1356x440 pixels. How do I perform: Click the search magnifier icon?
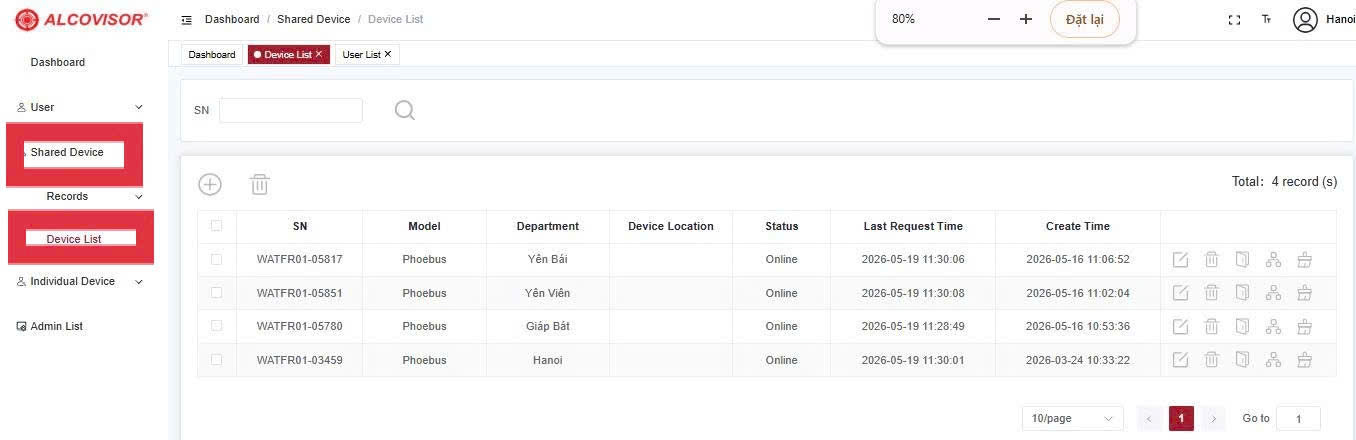click(404, 110)
